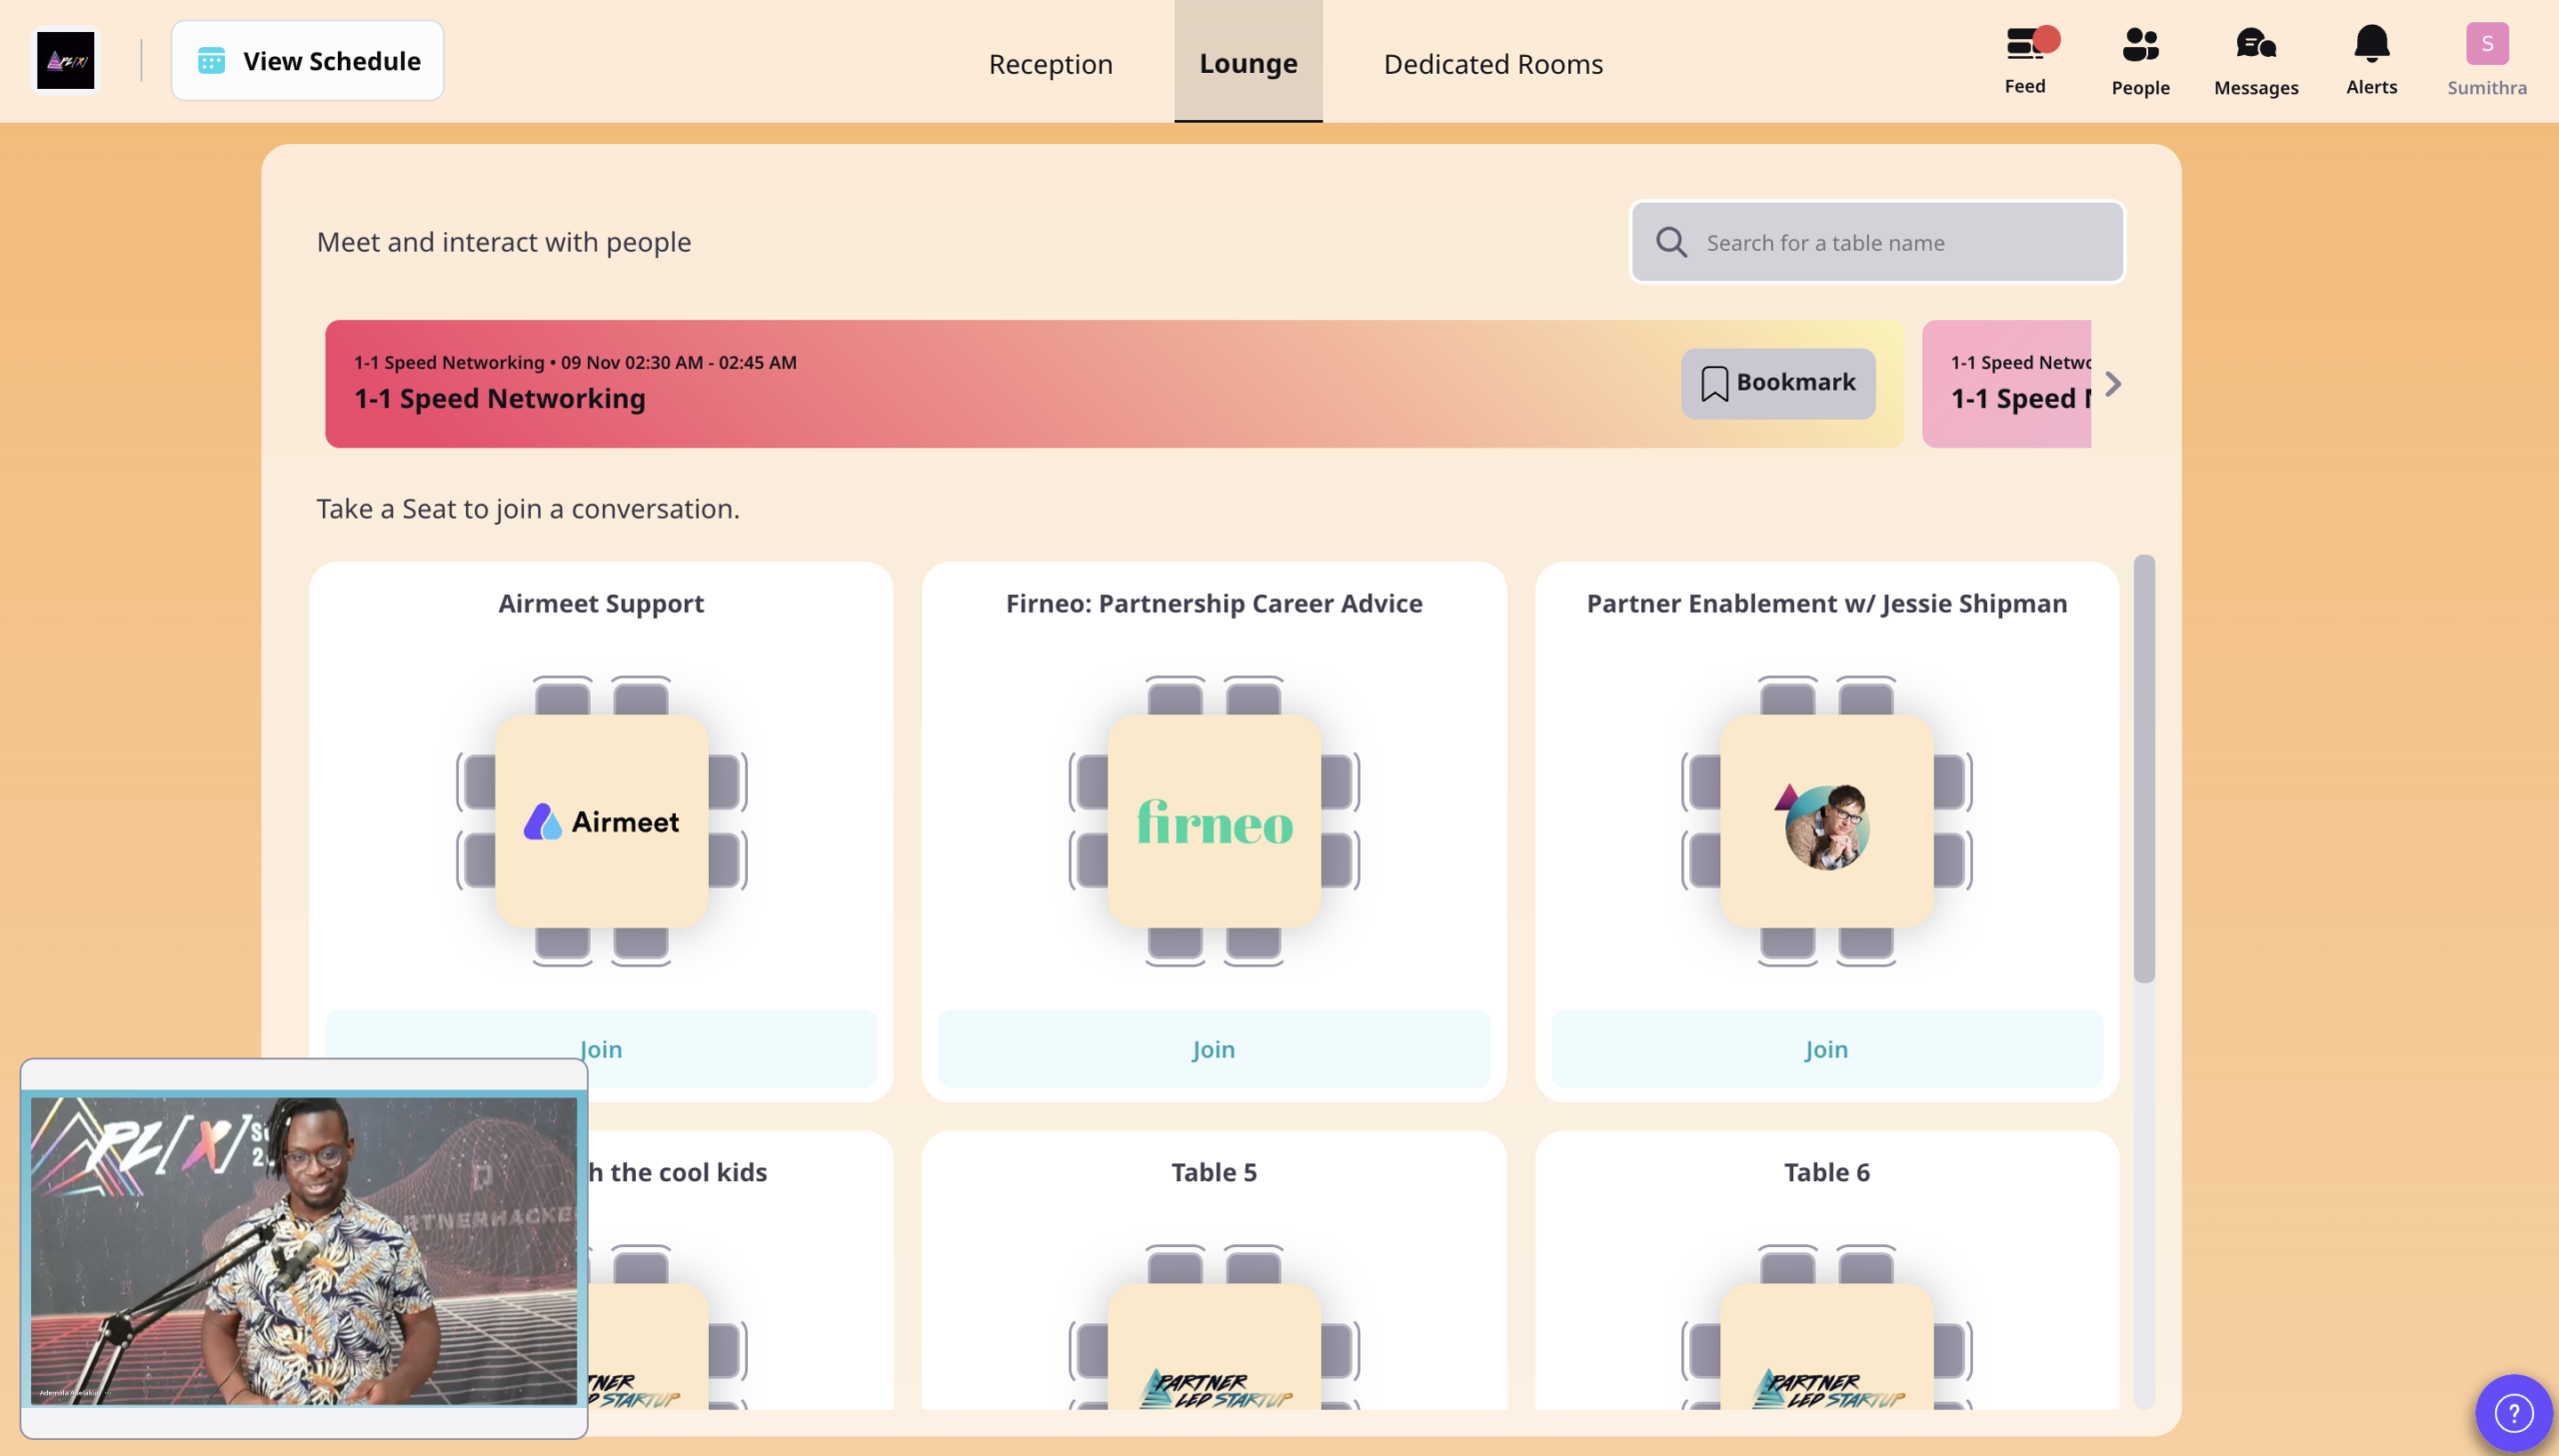Click the live stream video thumbnail

tap(304, 1249)
